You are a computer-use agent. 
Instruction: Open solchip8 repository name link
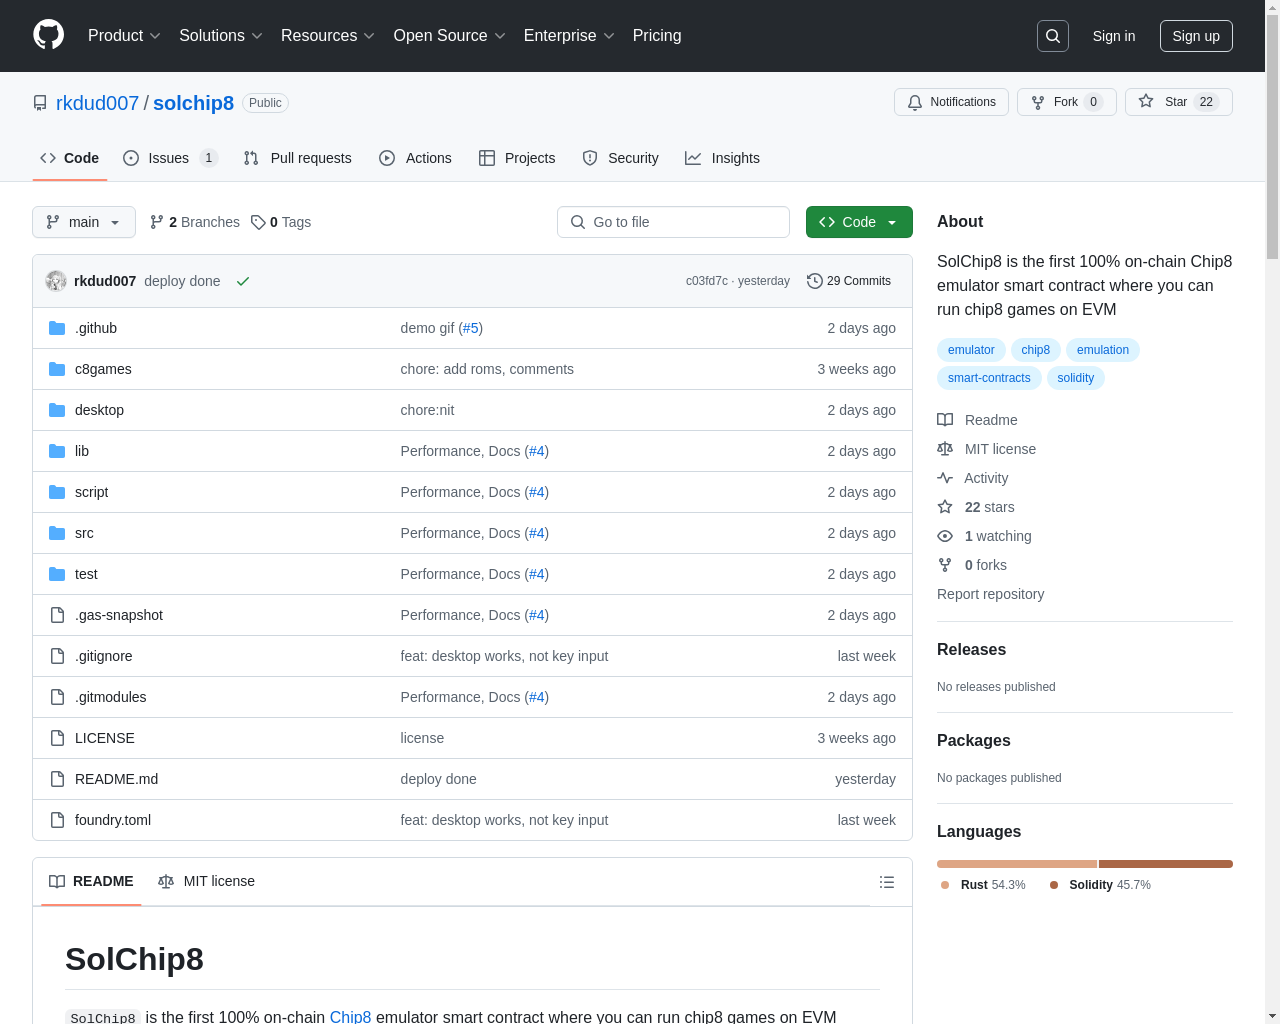[193, 103]
